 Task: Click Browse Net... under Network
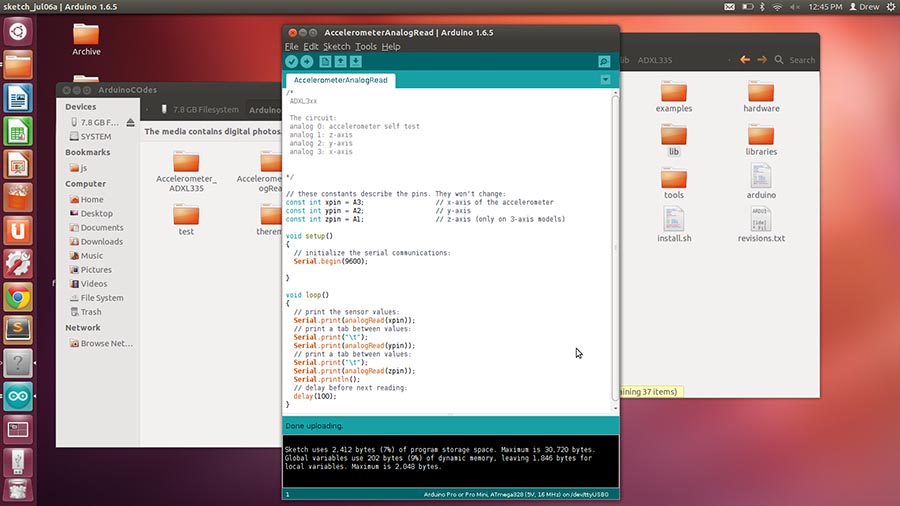click(101, 343)
